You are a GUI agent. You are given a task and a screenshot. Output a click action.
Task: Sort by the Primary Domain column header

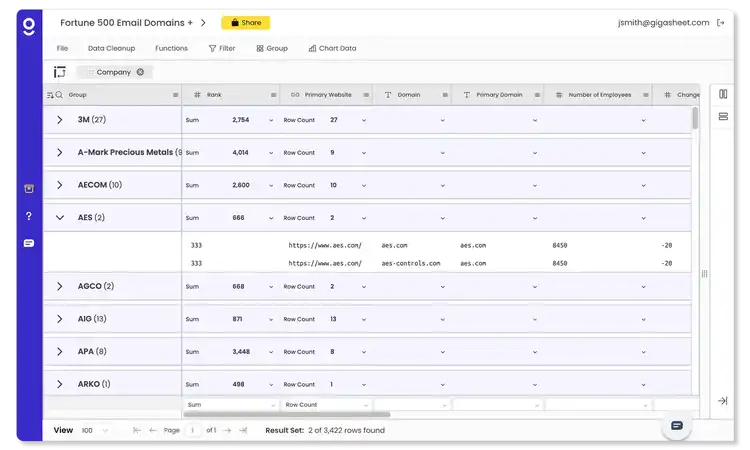[499, 95]
